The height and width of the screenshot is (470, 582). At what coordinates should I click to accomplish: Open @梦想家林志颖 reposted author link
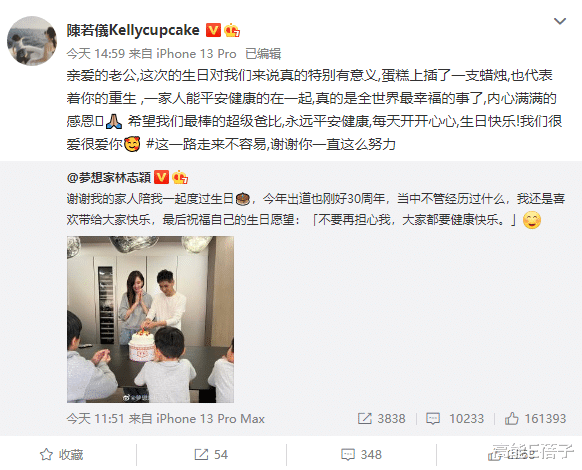click(x=108, y=177)
